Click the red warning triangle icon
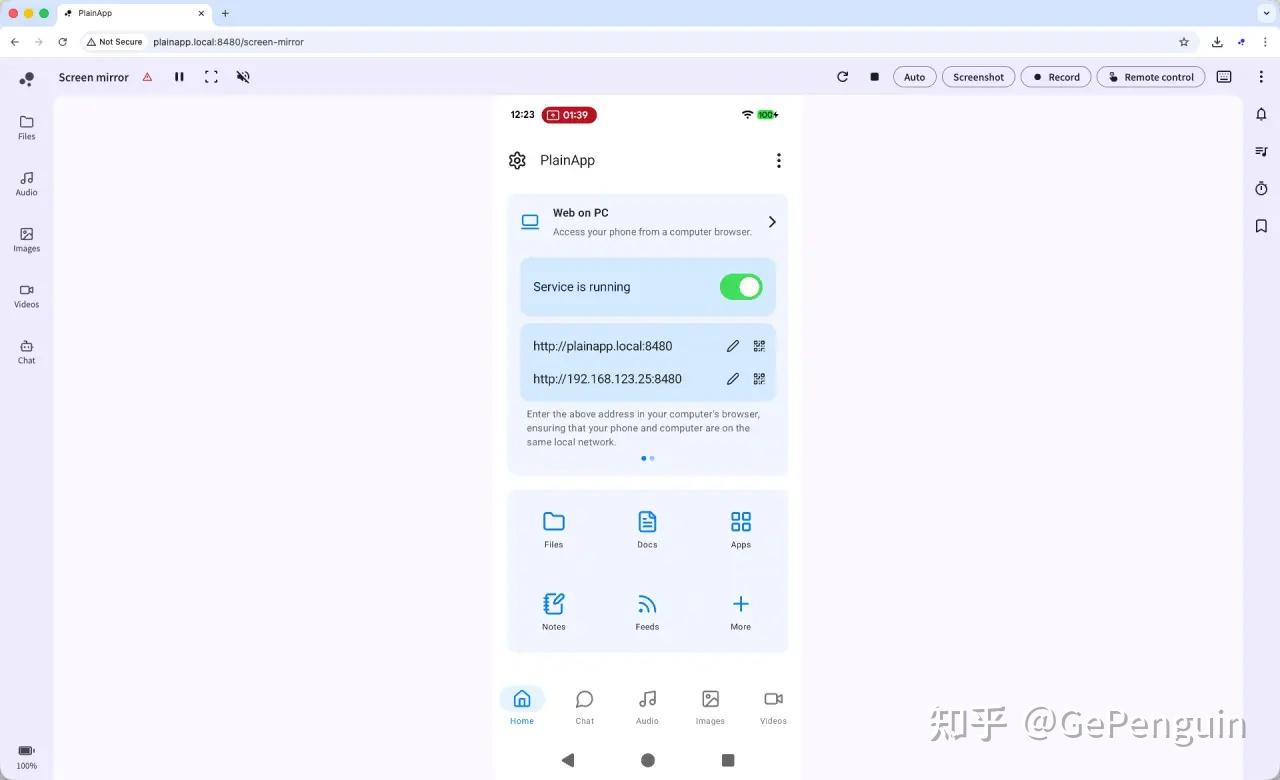 (147, 77)
